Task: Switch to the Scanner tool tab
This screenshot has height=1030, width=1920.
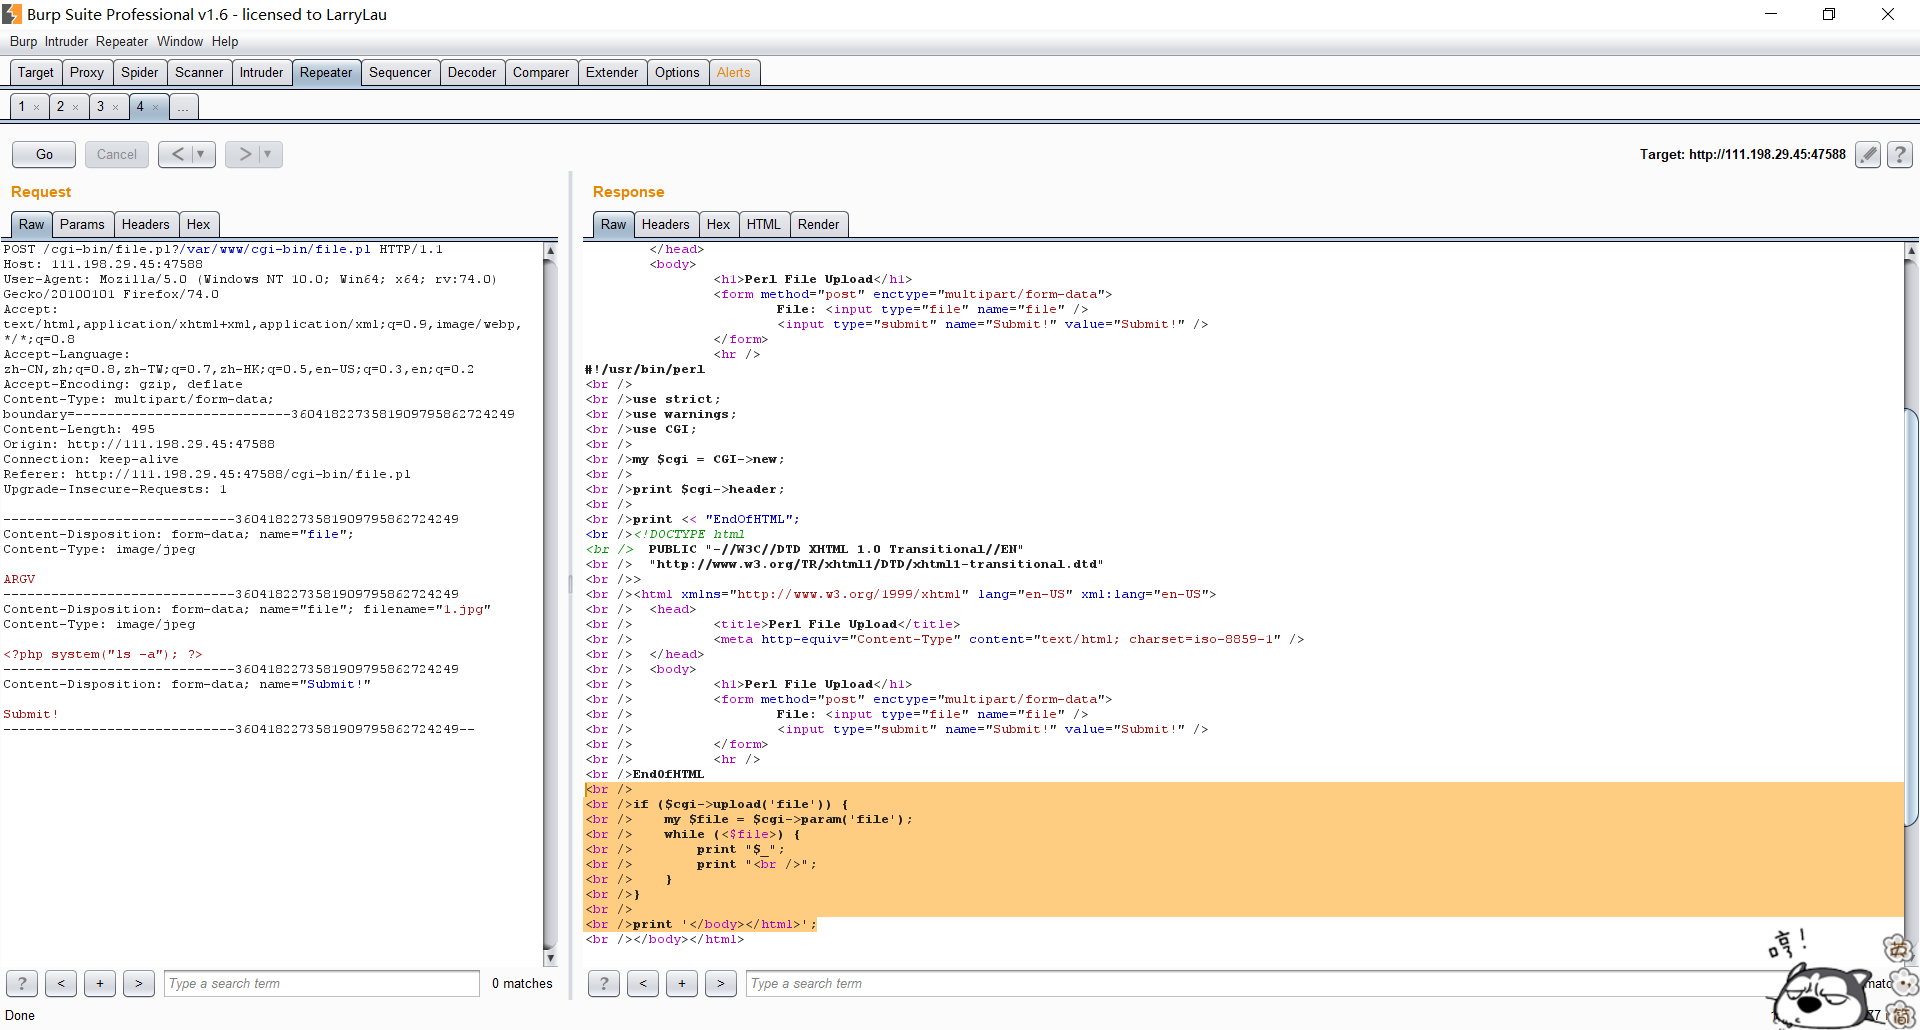Action: pos(199,72)
